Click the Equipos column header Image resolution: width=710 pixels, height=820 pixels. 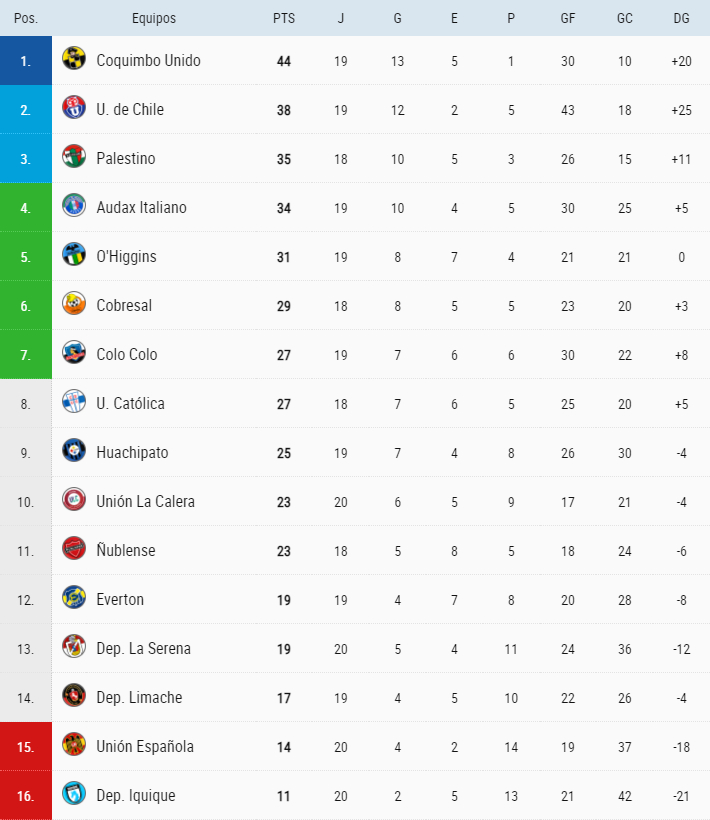point(153,18)
